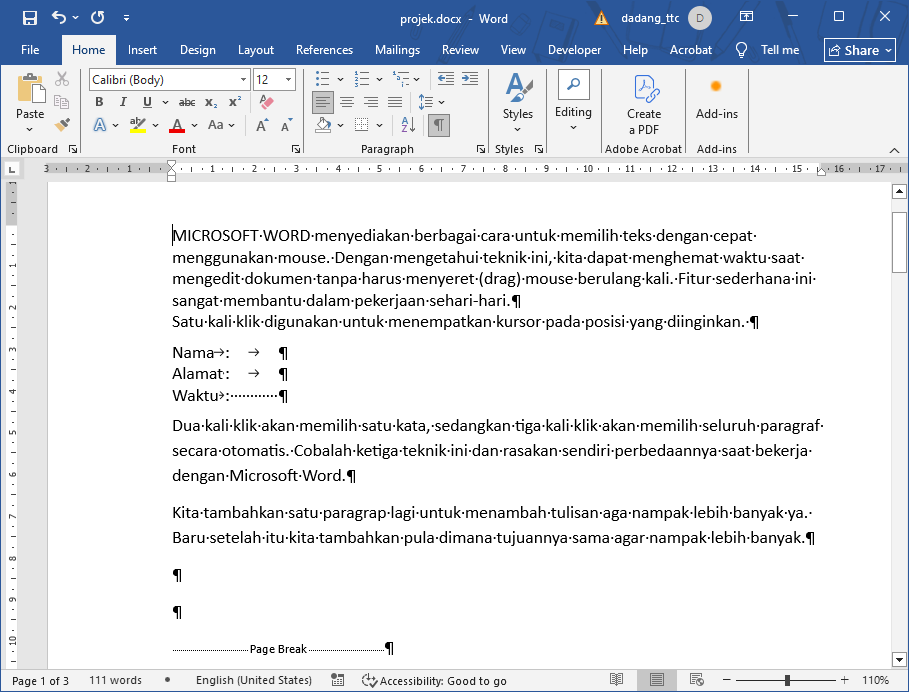
Task: Switch to Read Mode view
Action: (617, 680)
